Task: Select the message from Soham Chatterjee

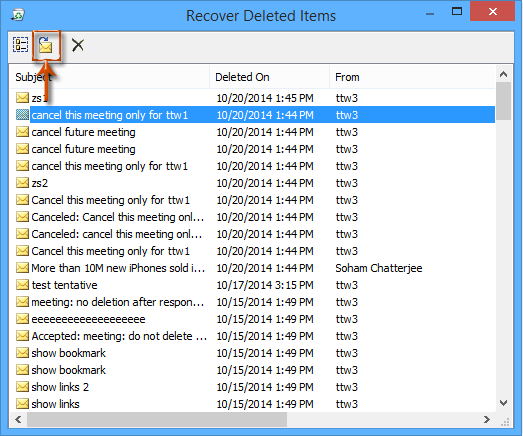Action: click(x=252, y=268)
